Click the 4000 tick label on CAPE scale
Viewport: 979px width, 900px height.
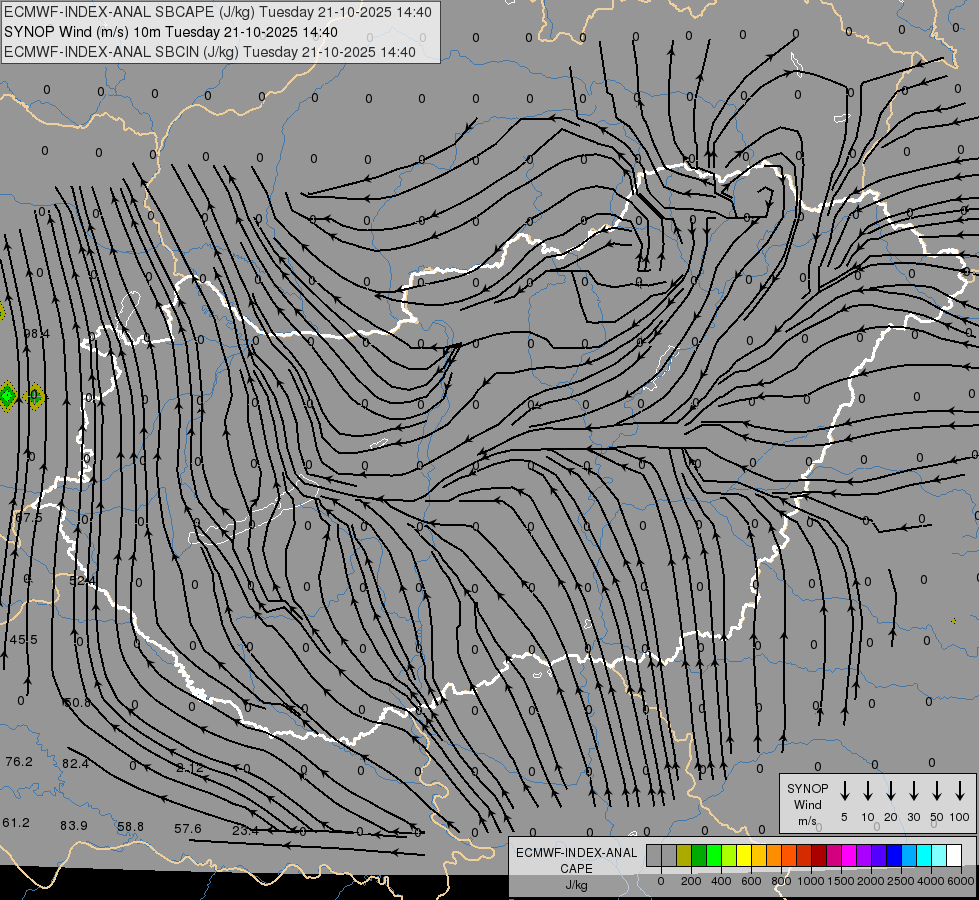click(932, 881)
